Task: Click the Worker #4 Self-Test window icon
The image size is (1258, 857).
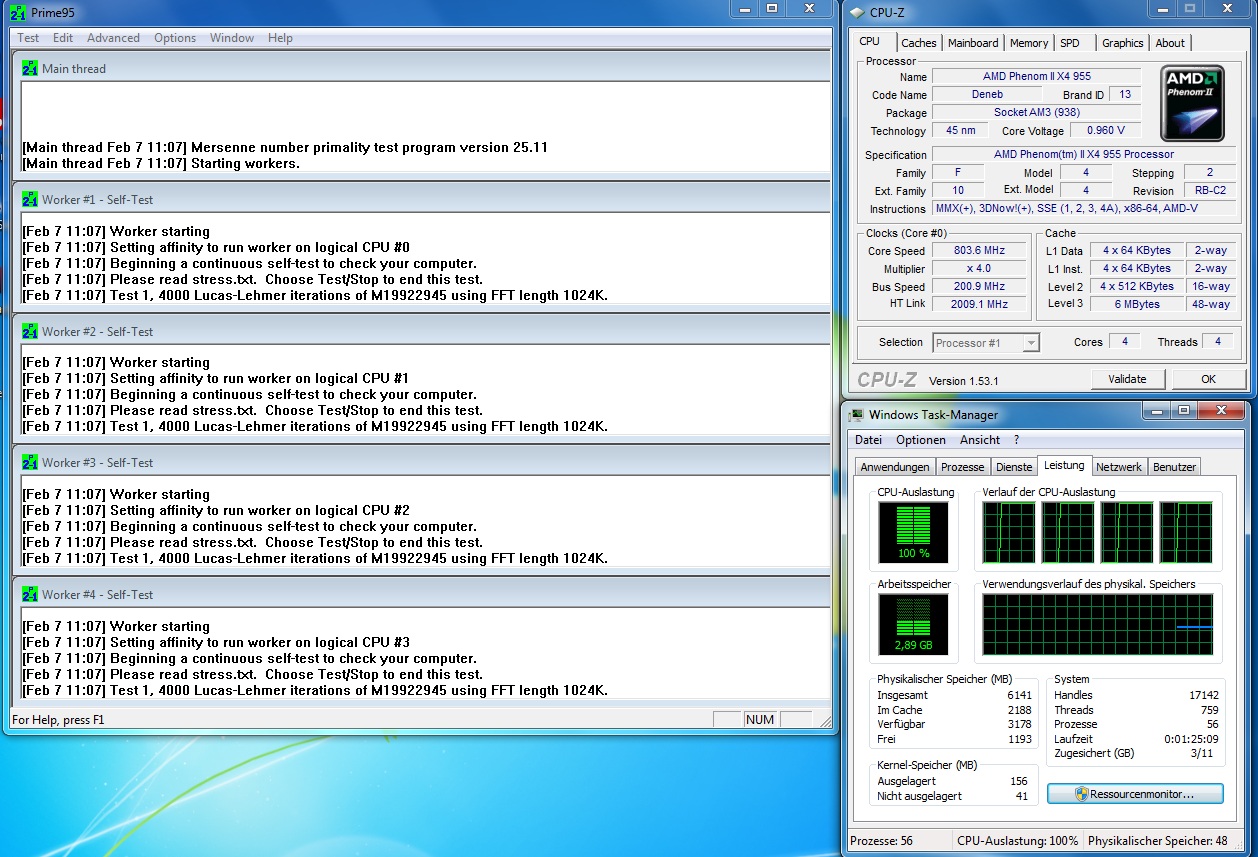Action: pyautogui.click(x=29, y=595)
